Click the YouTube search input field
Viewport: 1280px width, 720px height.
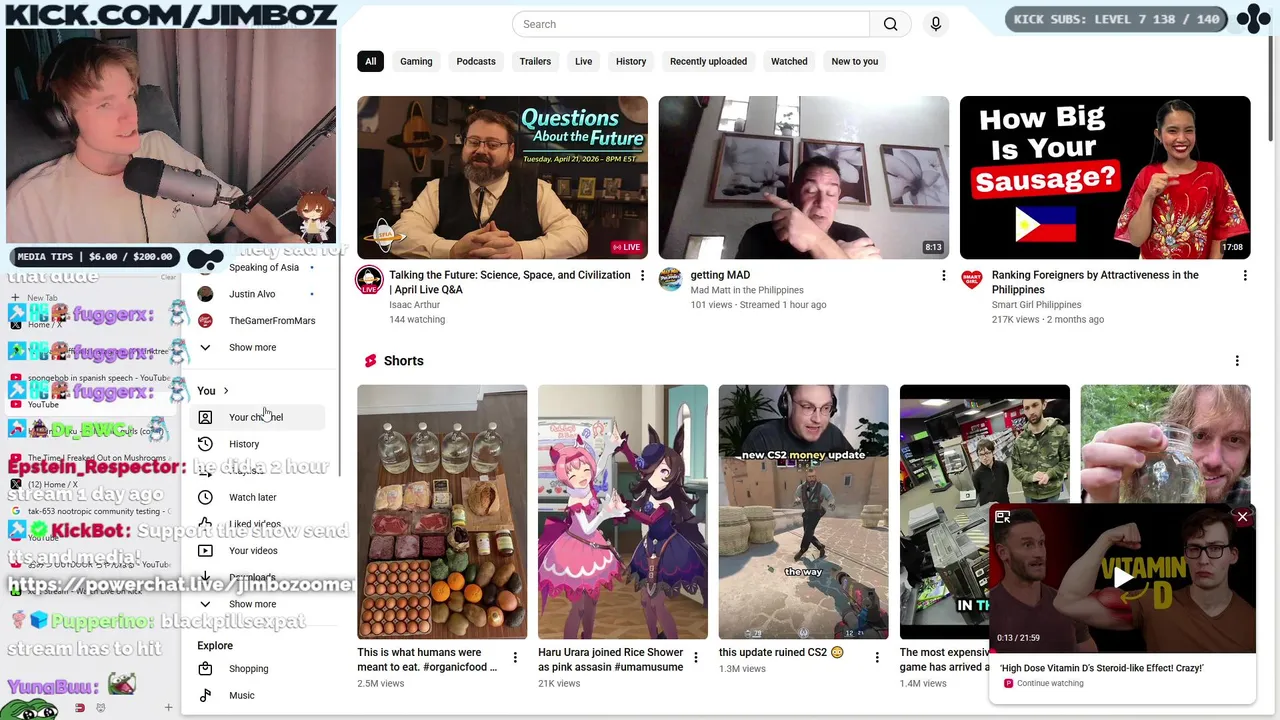point(691,24)
